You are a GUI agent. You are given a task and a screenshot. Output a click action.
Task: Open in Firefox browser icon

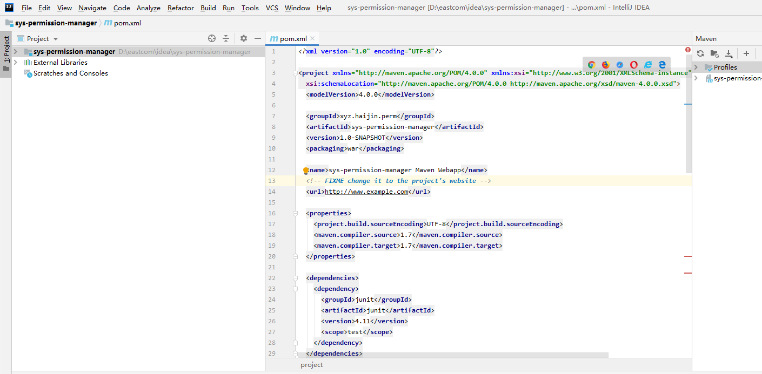pos(606,64)
